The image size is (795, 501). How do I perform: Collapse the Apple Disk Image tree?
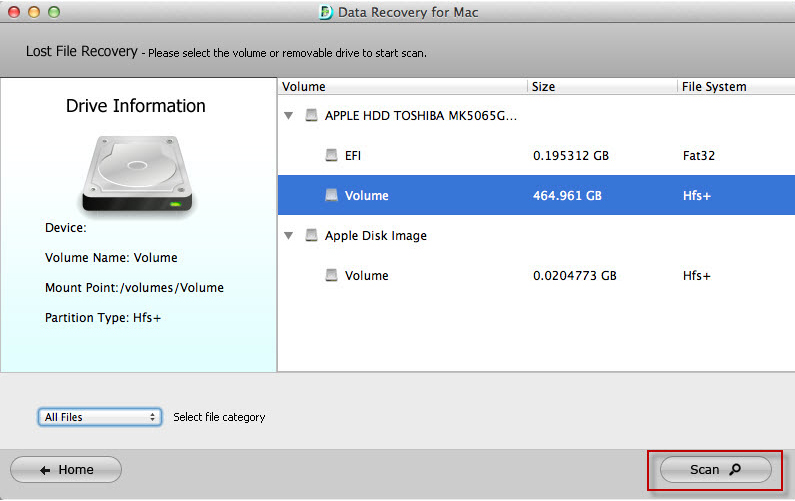pos(288,236)
